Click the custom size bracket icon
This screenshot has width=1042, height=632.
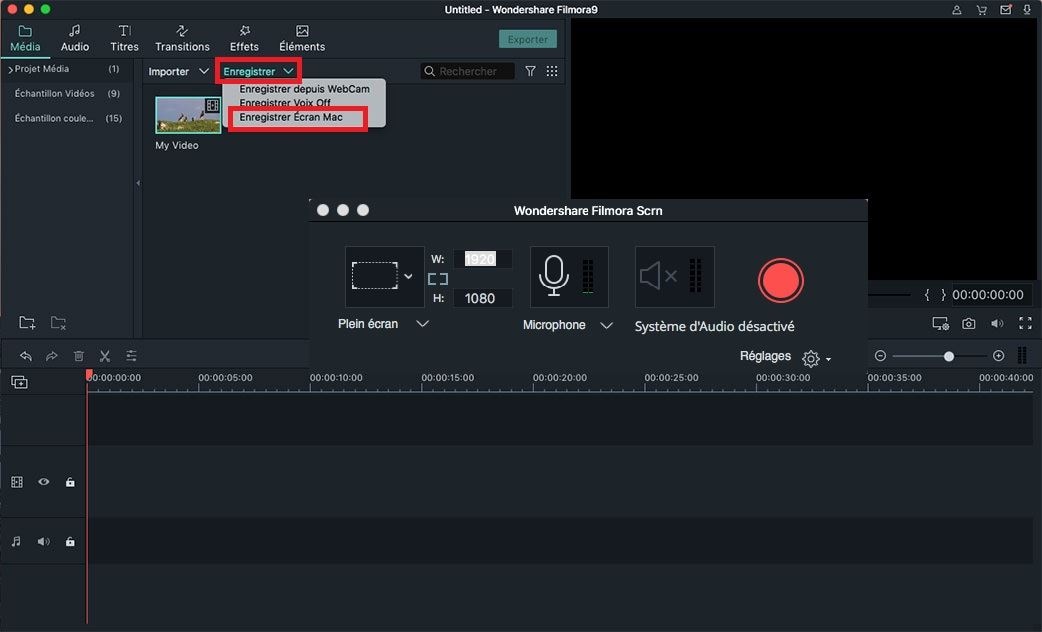pos(438,279)
